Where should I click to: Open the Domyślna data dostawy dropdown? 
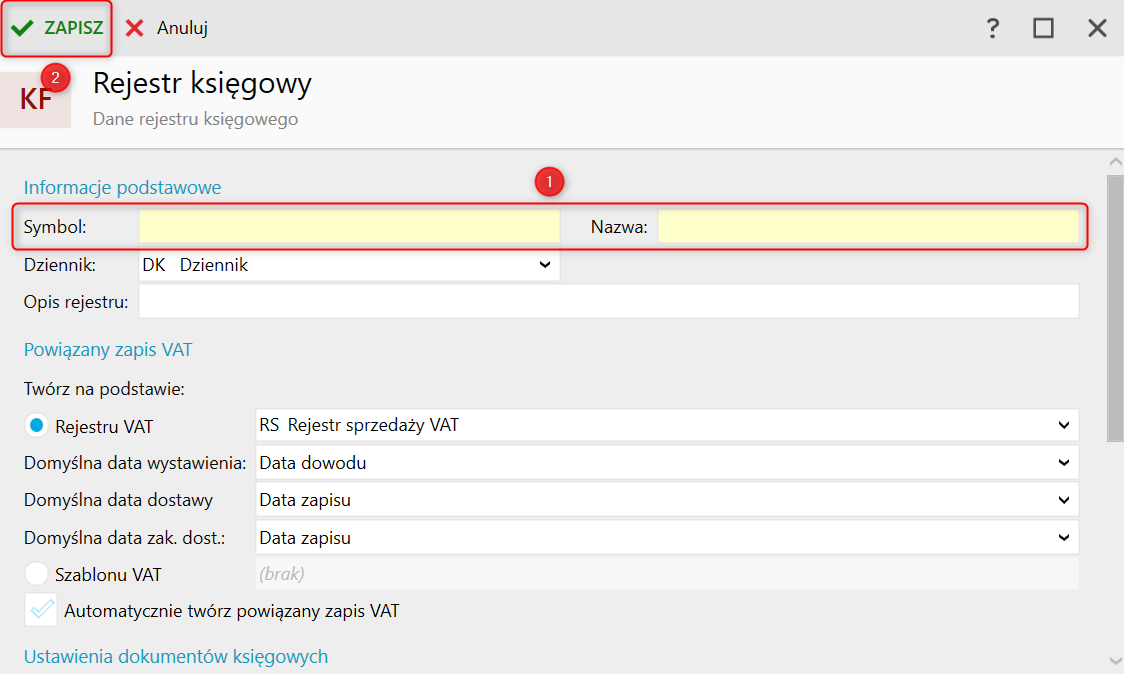[x=667, y=500]
